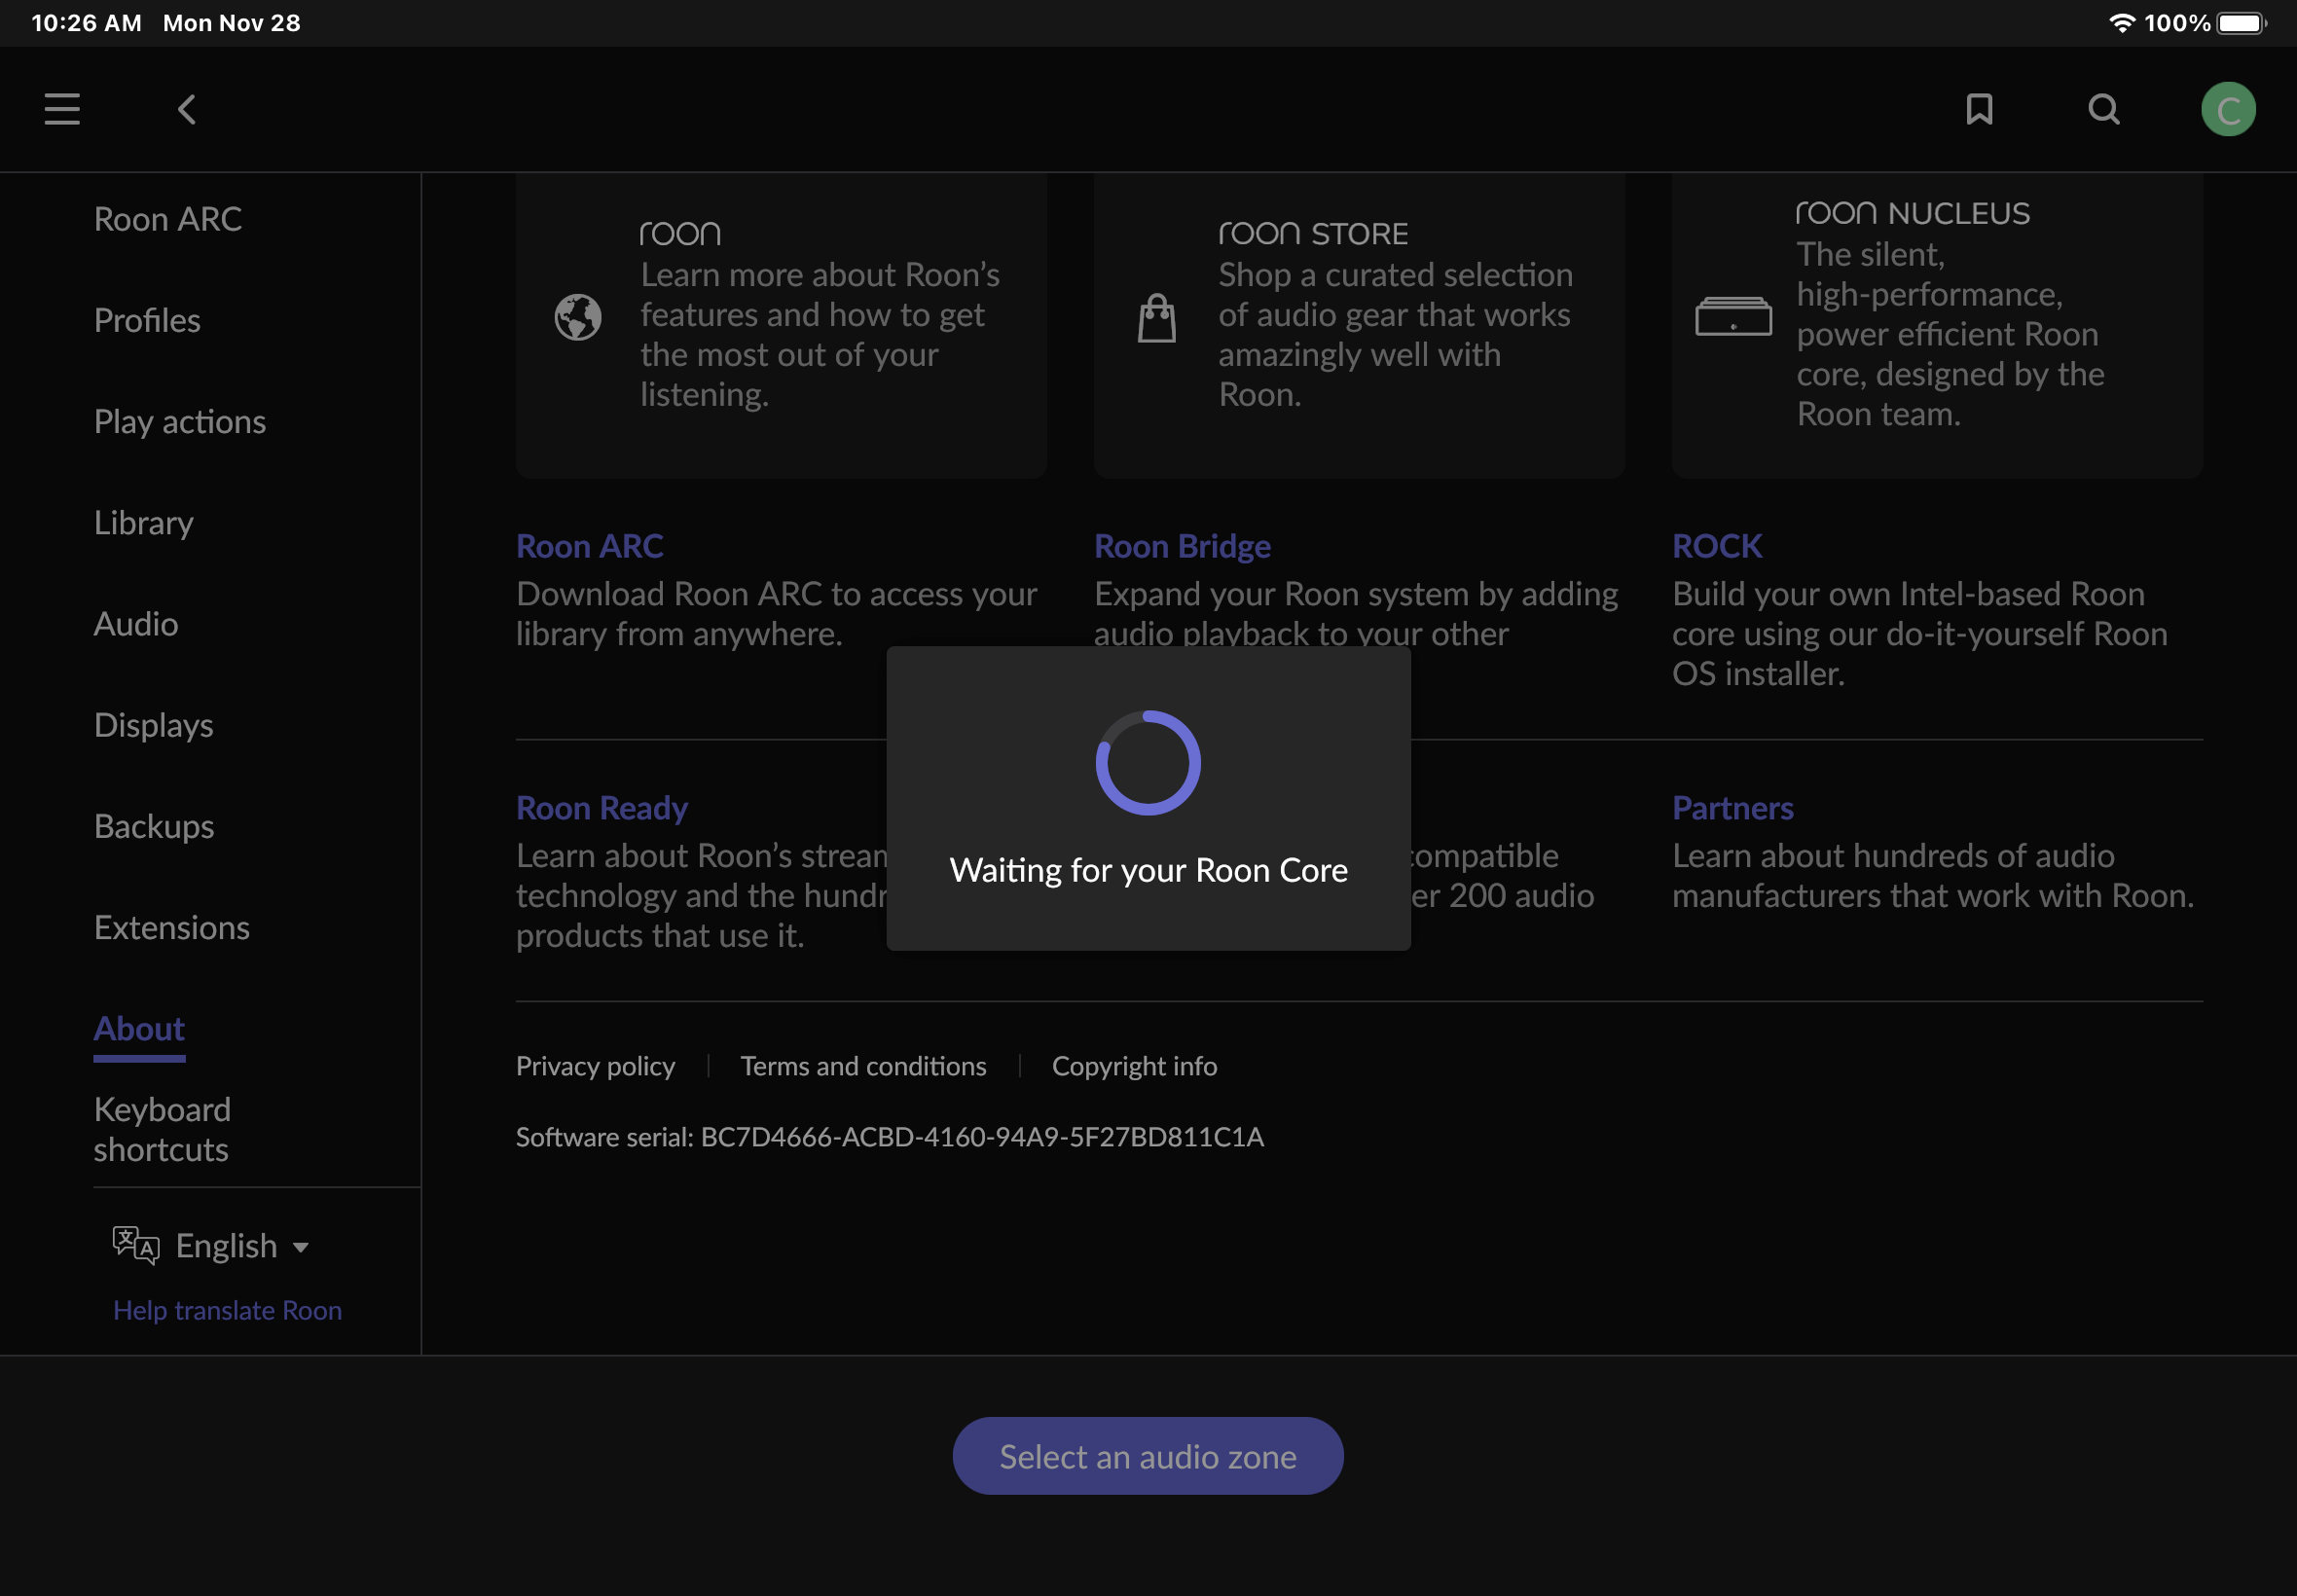Click the battery status indicator
This screenshot has width=2297, height=1596.
2241,23
